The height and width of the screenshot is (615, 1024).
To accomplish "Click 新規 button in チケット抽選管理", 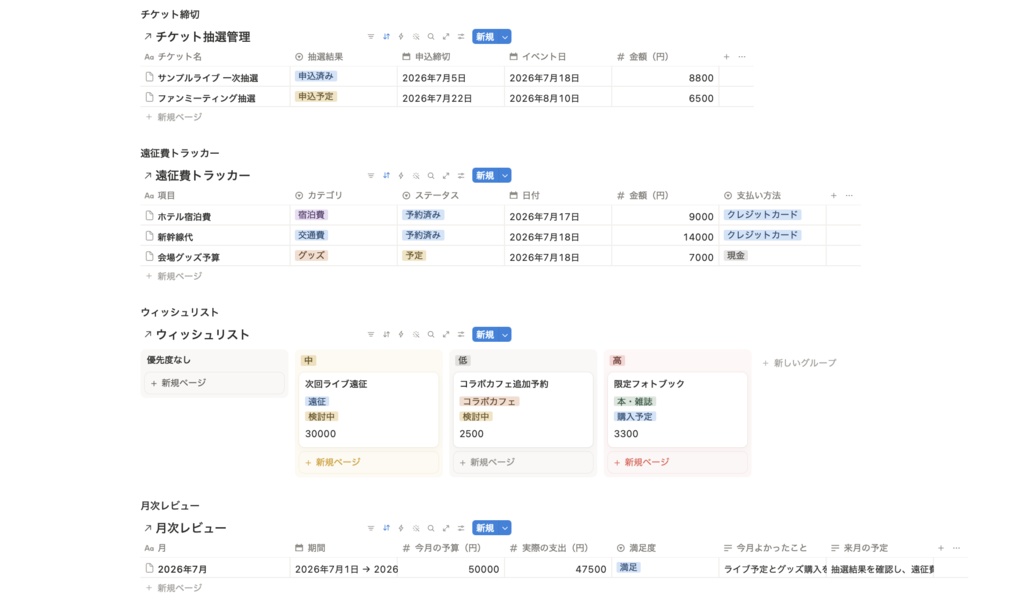I will coord(485,37).
